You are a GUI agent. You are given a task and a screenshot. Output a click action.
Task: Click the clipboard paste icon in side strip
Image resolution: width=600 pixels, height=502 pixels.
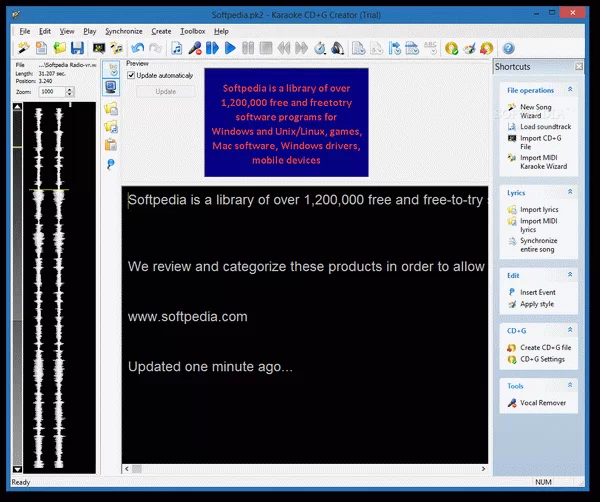(x=111, y=145)
